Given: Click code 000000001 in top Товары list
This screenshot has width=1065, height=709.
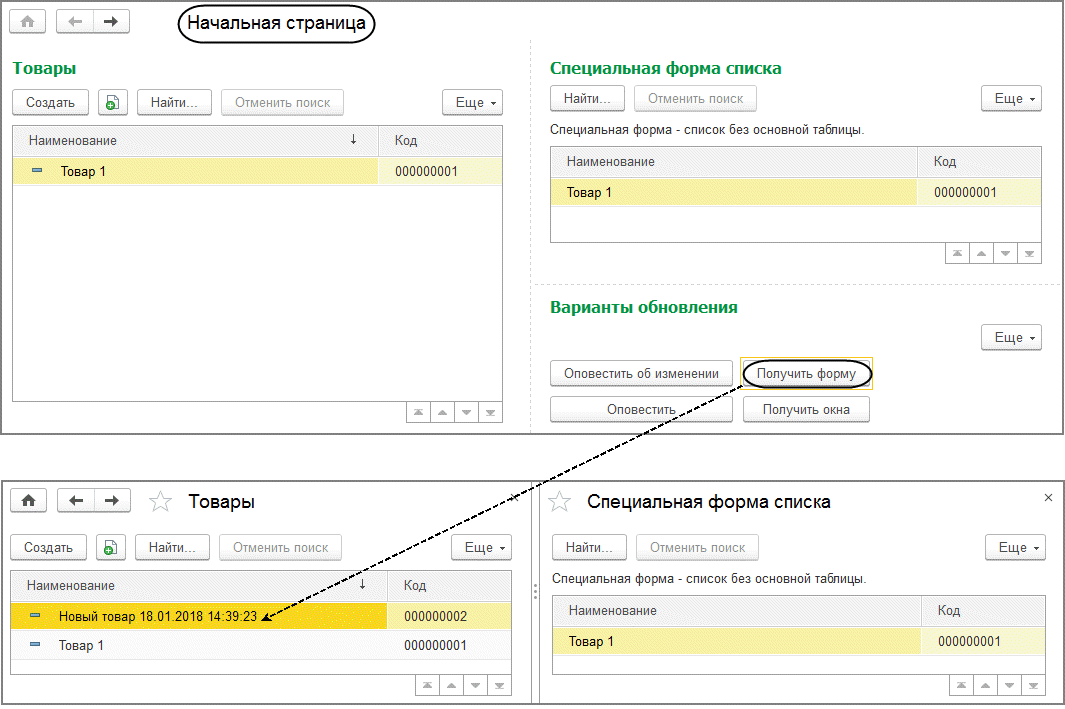Looking at the screenshot, I should (427, 172).
